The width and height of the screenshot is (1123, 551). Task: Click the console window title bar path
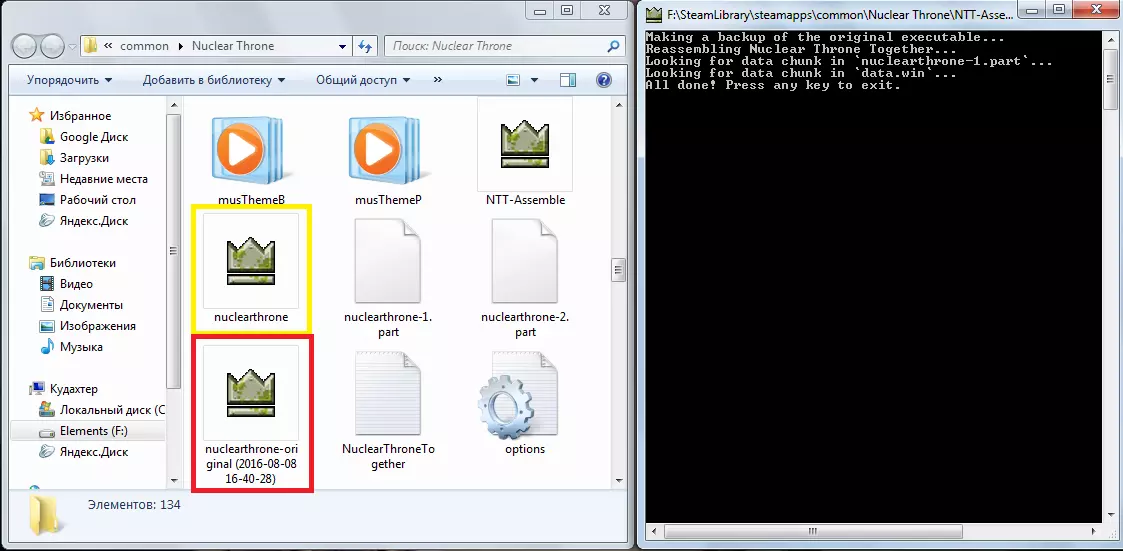(x=841, y=13)
